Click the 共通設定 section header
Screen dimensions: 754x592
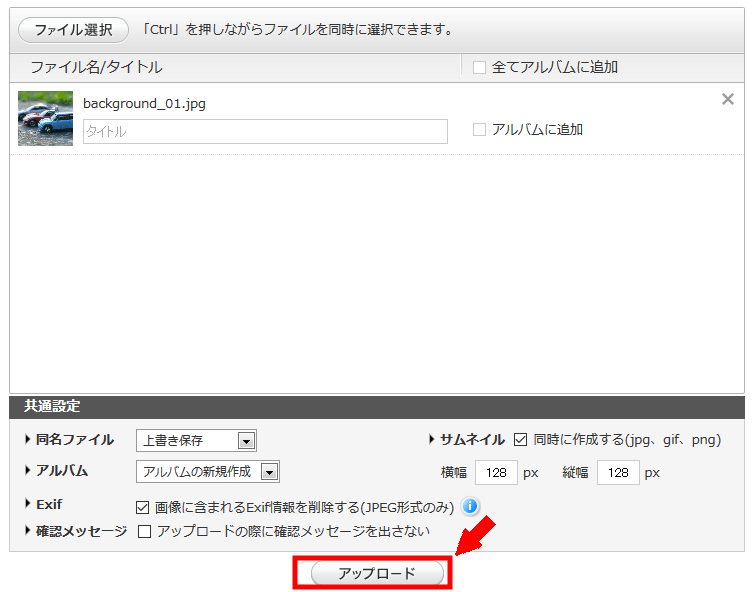(377, 406)
